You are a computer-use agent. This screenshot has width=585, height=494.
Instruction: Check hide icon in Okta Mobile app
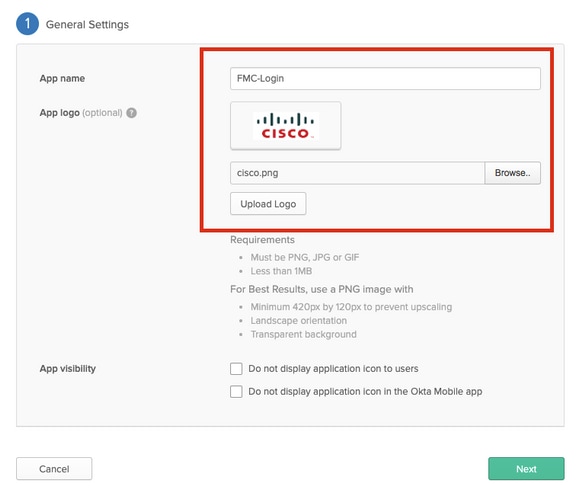tap(236, 392)
